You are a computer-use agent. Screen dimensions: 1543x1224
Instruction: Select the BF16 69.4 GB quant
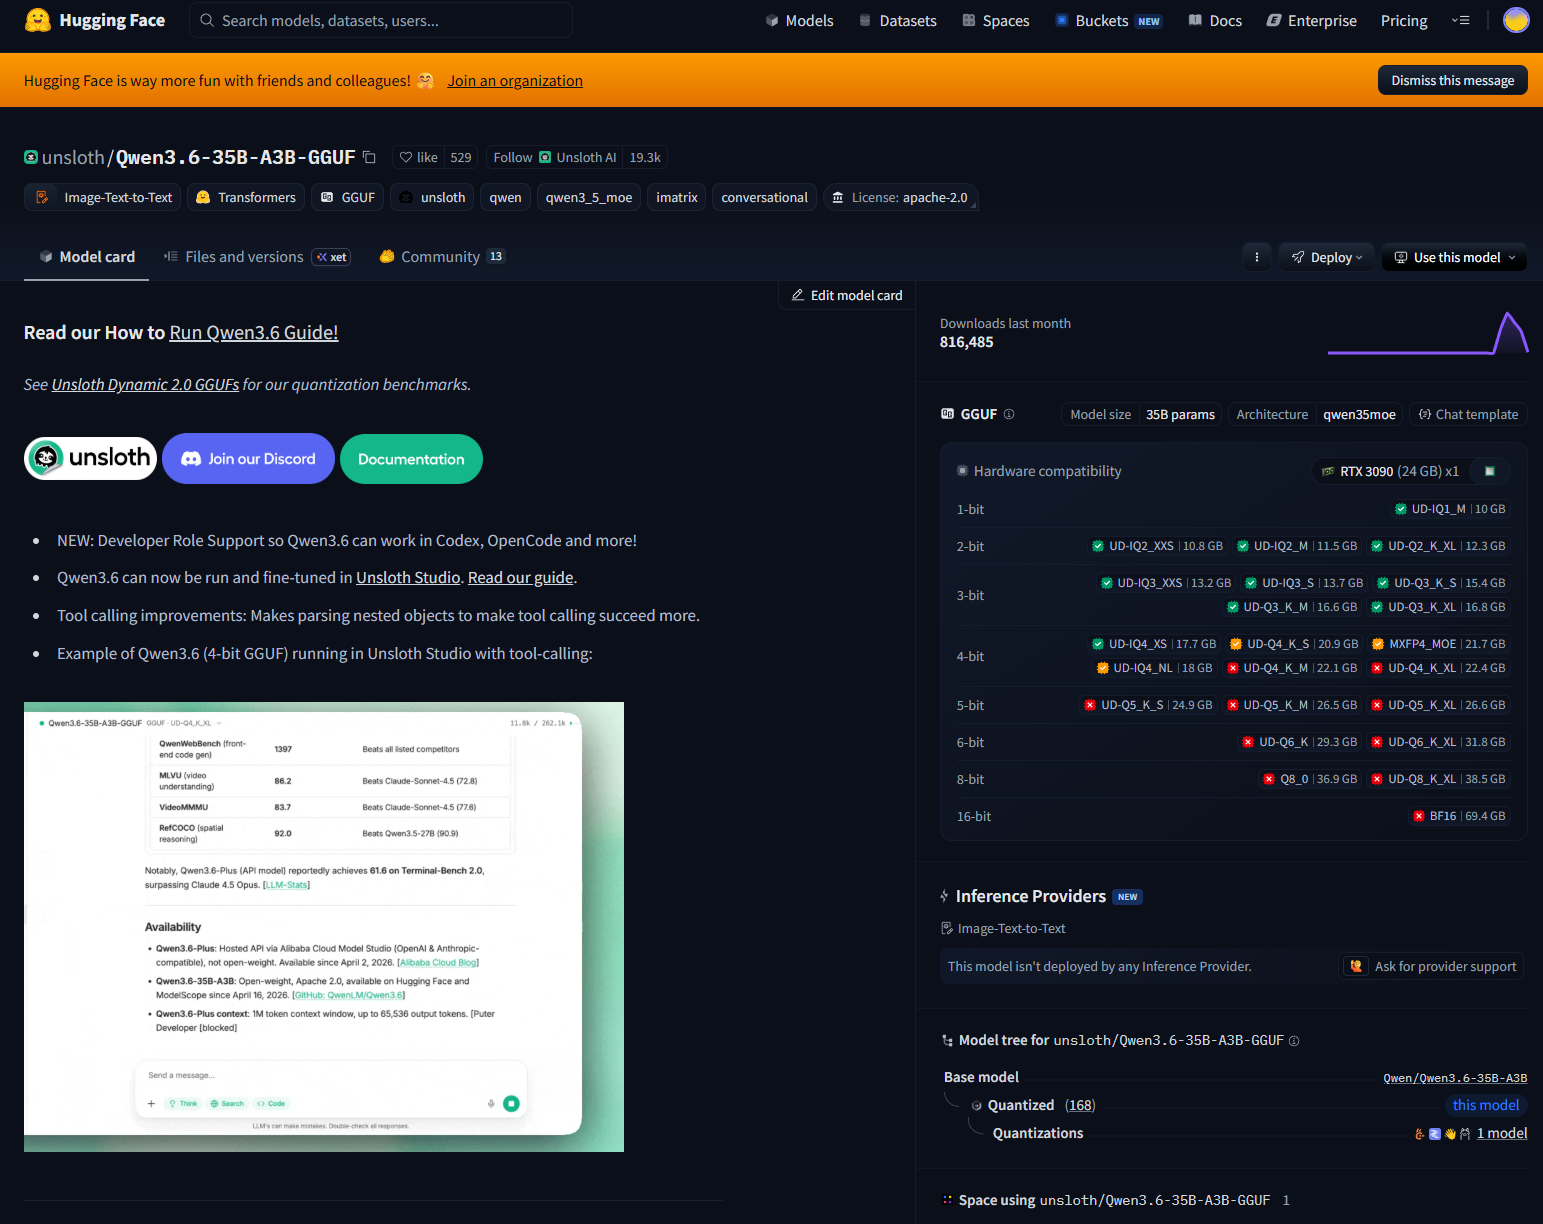(x=1459, y=816)
